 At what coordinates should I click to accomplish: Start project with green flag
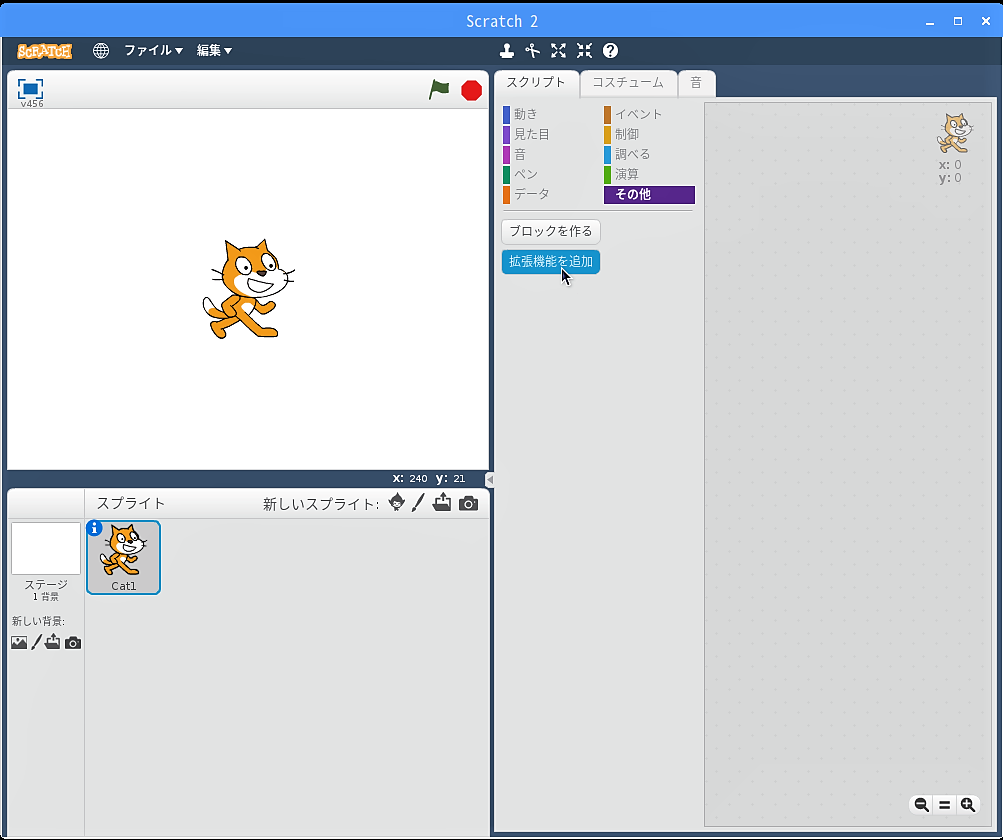tap(439, 90)
